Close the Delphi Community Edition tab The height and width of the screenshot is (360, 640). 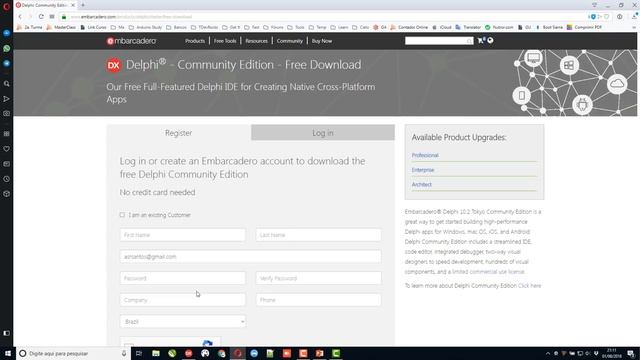coord(73,5)
